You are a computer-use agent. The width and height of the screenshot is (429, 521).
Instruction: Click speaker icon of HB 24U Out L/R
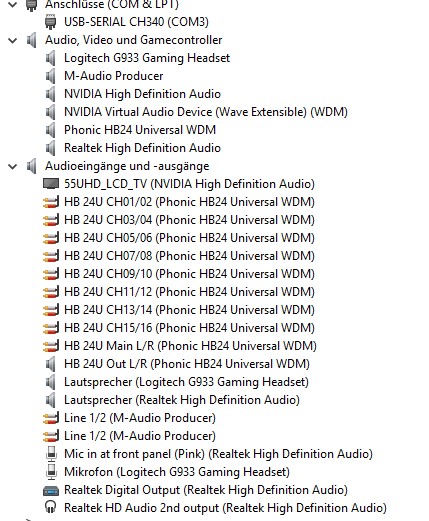(51, 364)
